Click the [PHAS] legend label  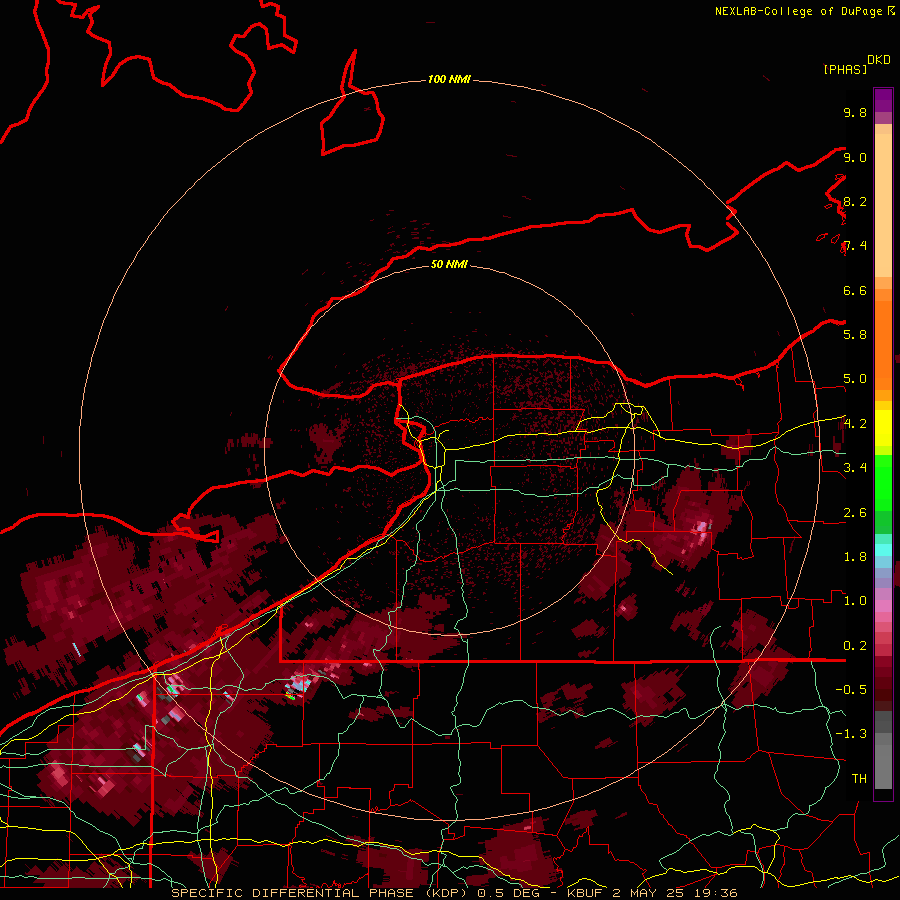pos(845,70)
